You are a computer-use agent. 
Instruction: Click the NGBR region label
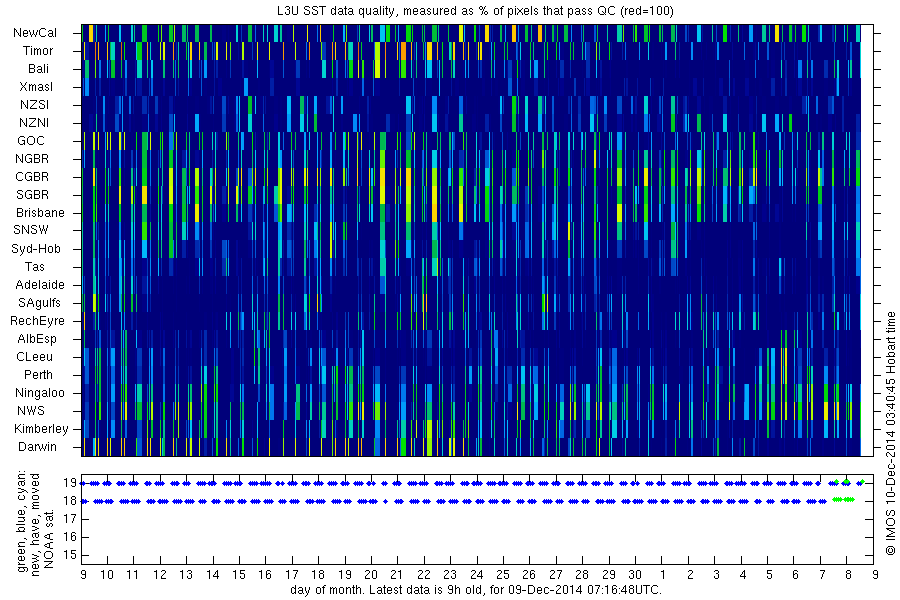pos(32,158)
